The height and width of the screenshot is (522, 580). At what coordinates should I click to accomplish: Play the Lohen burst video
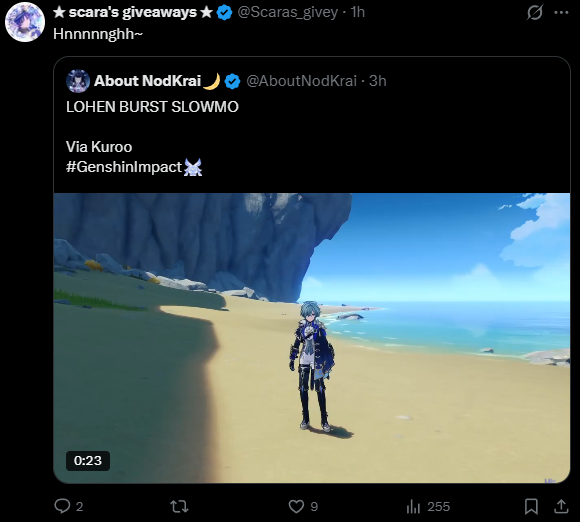[312, 338]
